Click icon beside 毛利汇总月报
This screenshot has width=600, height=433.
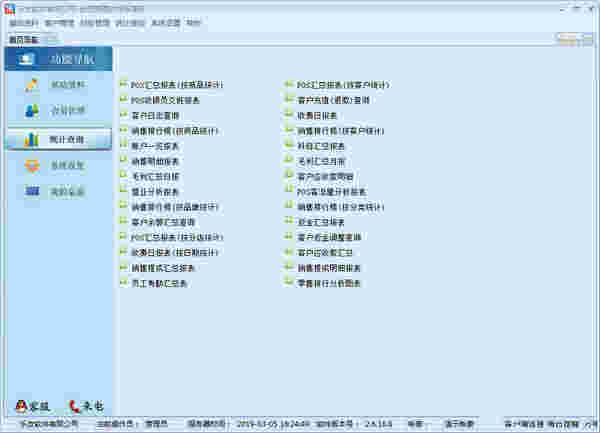[x=289, y=160]
